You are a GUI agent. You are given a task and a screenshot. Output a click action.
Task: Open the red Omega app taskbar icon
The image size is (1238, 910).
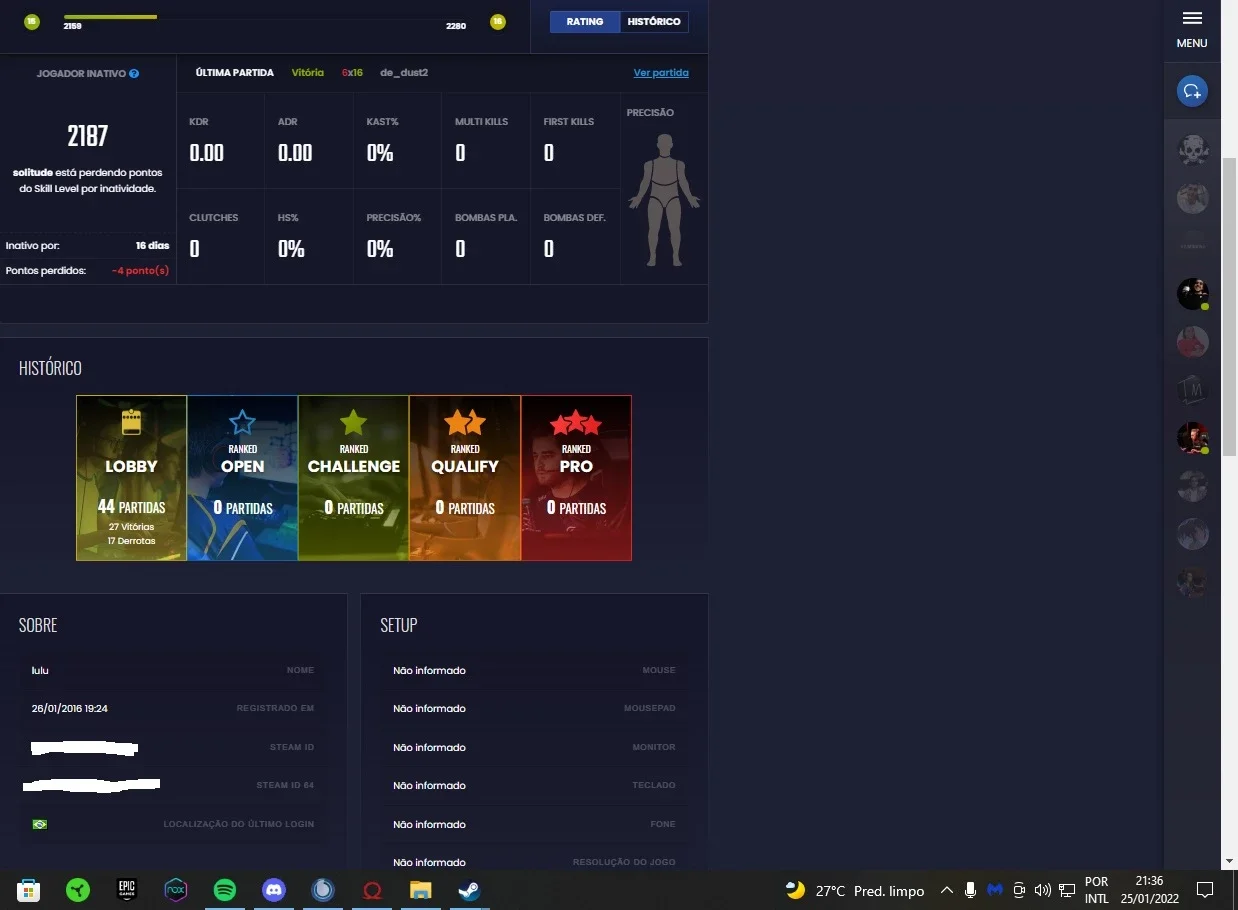pyautogui.click(x=372, y=890)
